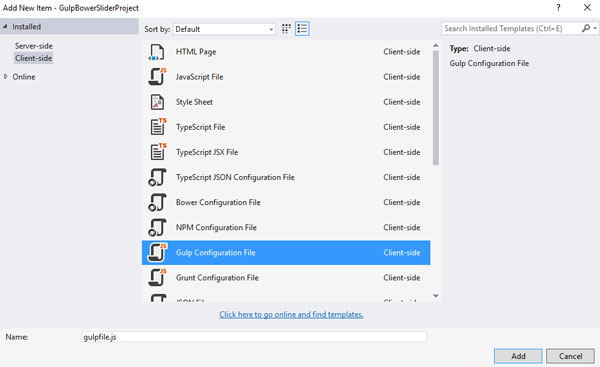Select the Style Sheet icon
The image size is (600, 367).
pyautogui.click(x=157, y=102)
